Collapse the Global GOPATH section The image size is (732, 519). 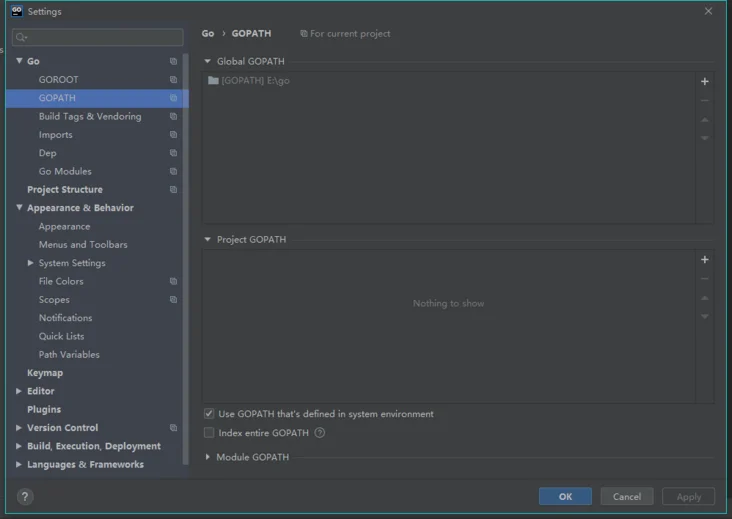click(207, 61)
